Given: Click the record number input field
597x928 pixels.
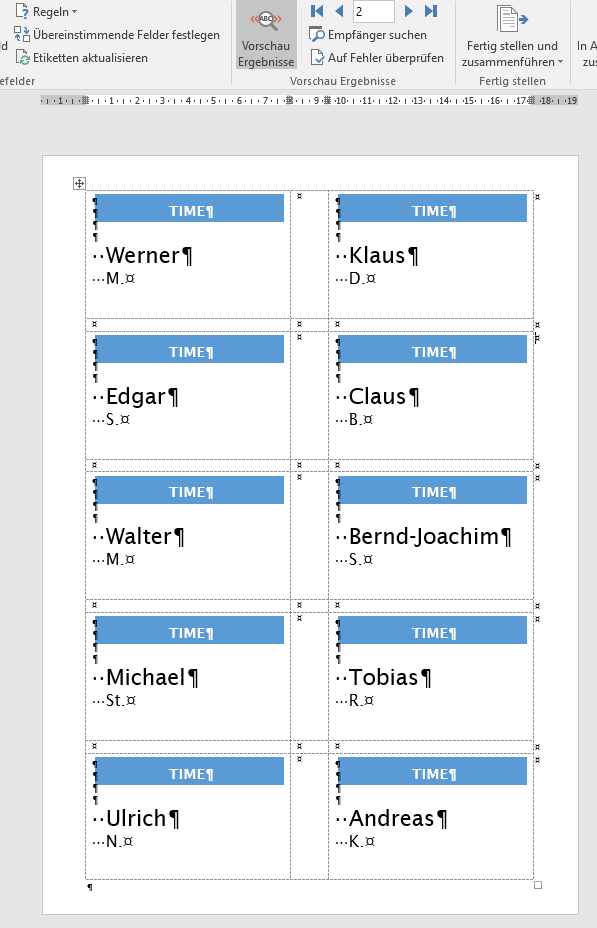Looking at the screenshot, I should pyautogui.click(x=373, y=11).
